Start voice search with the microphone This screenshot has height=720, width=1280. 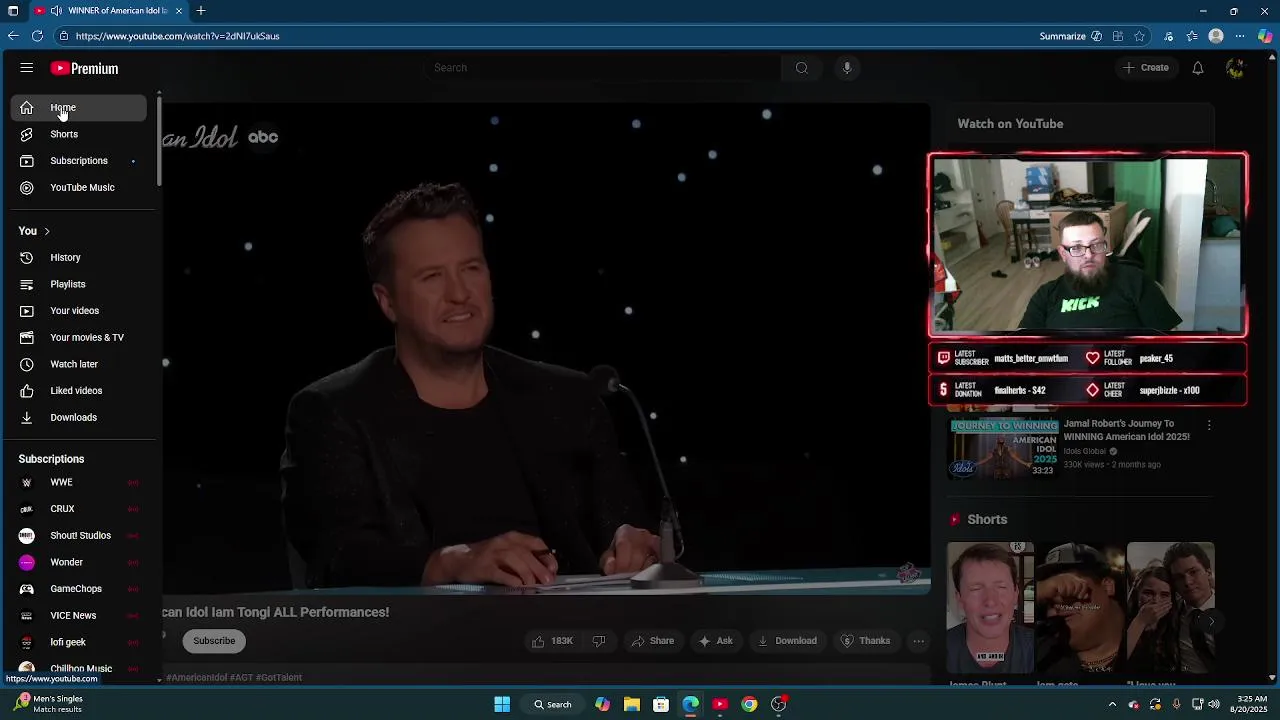(x=847, y=68)
